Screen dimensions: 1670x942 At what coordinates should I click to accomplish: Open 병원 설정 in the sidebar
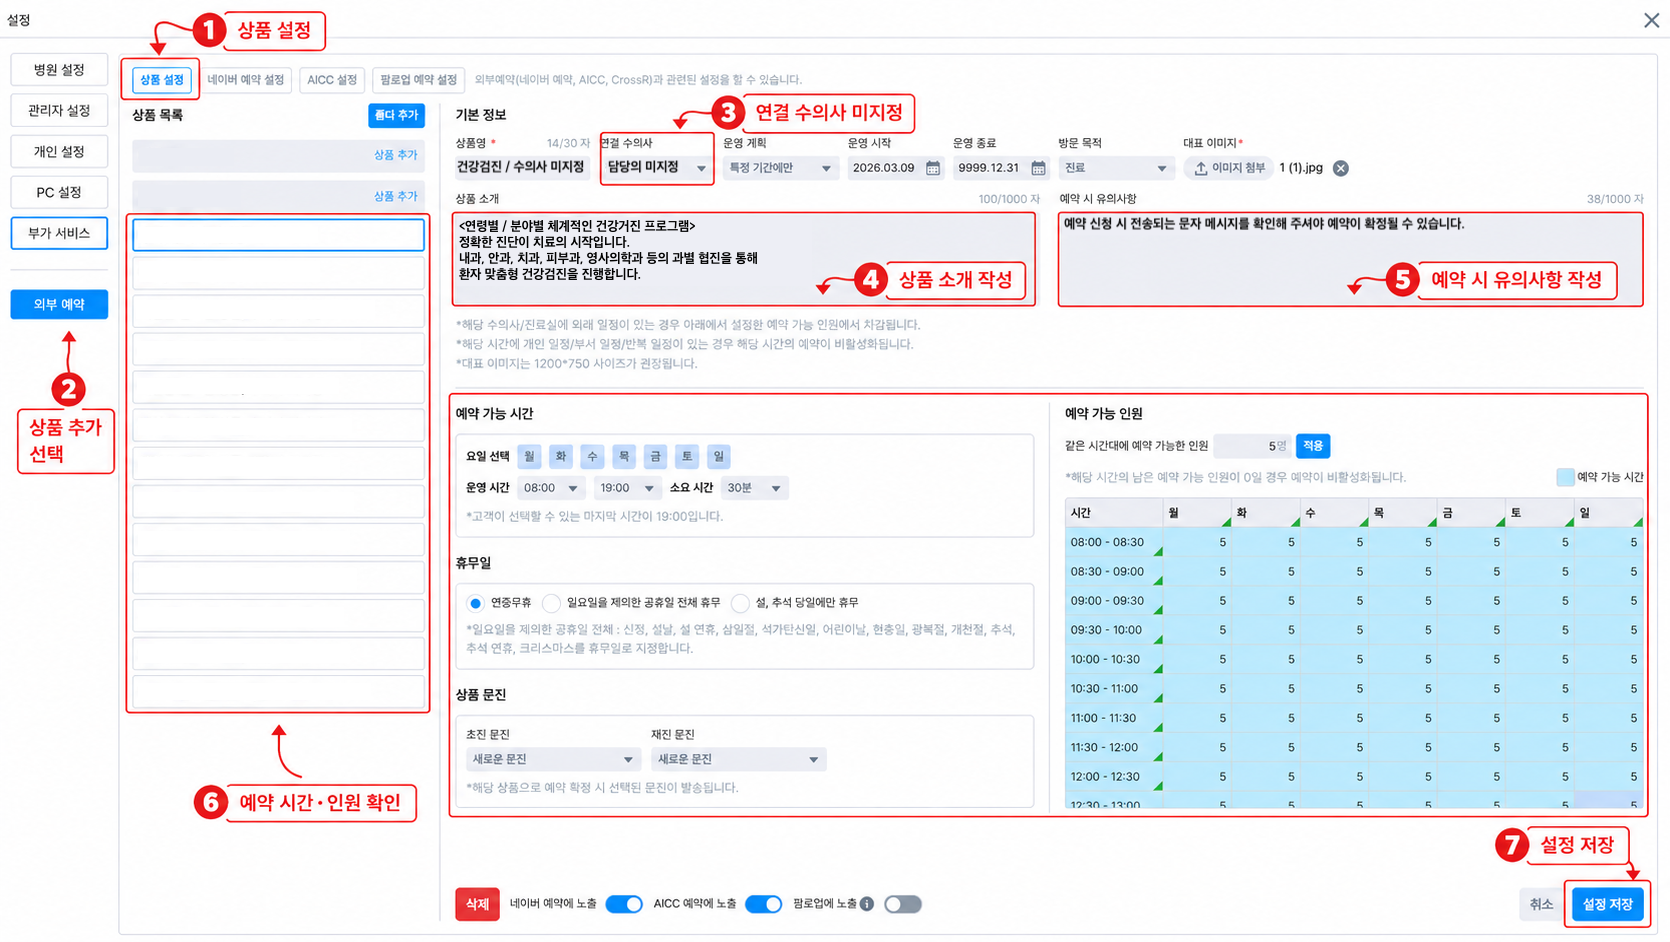click(59, 70)
